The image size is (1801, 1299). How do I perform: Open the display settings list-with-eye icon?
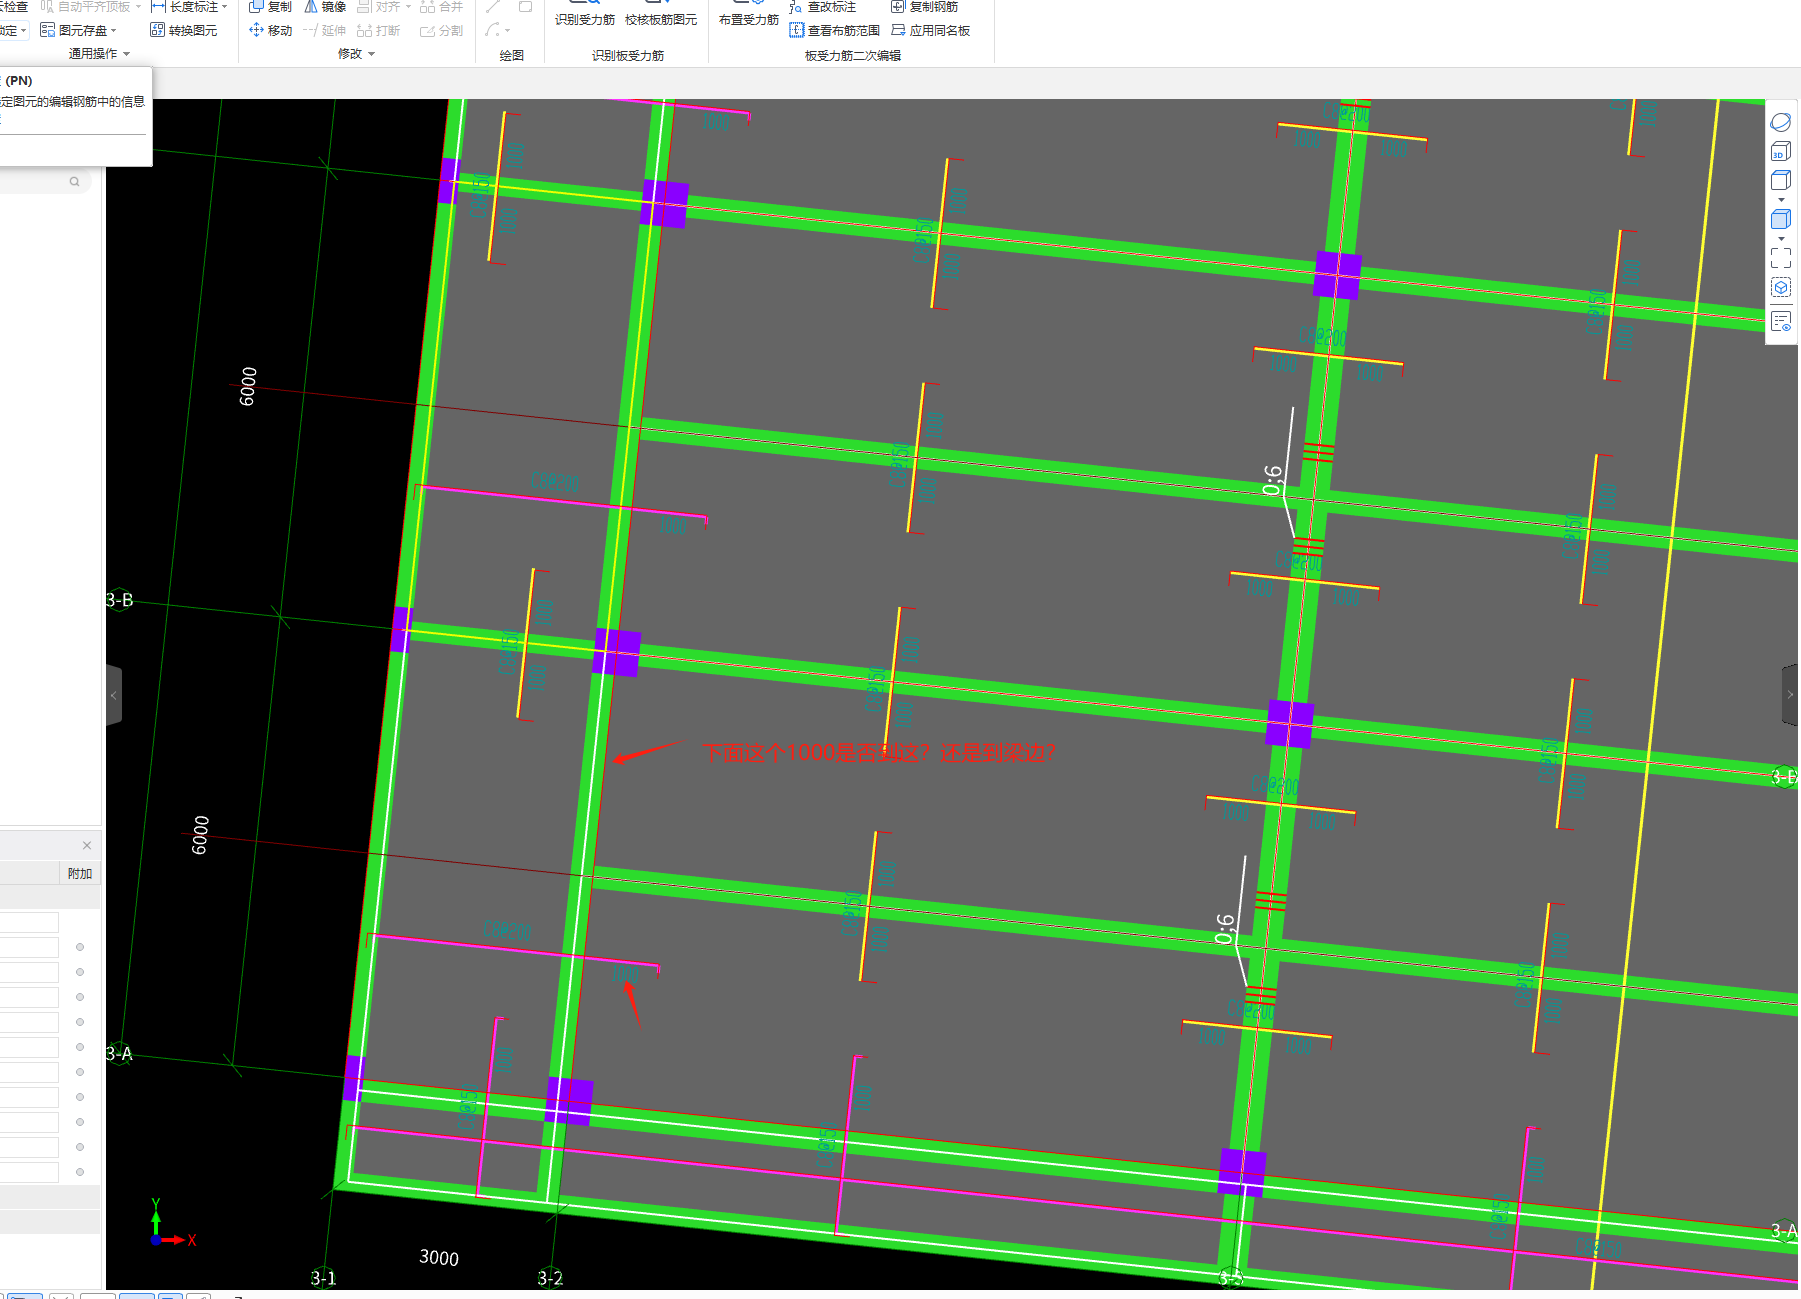tap(1781, 321)
